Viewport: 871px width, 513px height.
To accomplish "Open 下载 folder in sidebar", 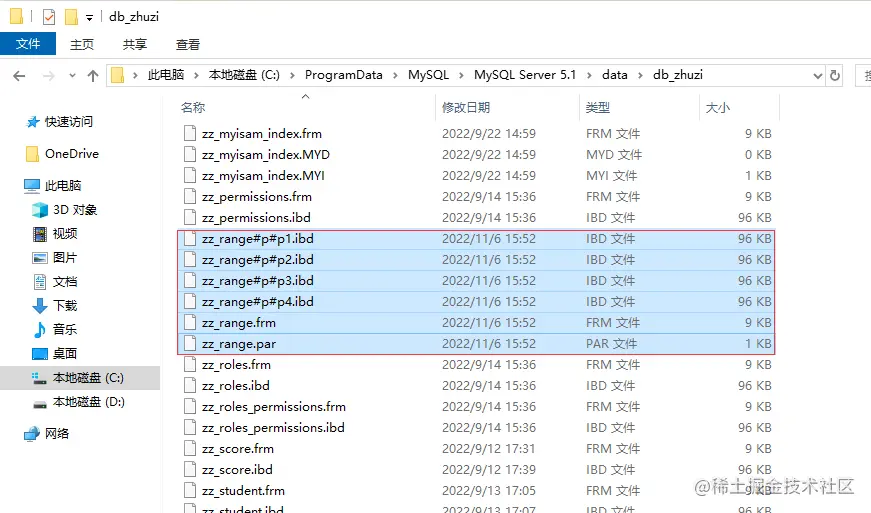I will click(x=64, y=305).
